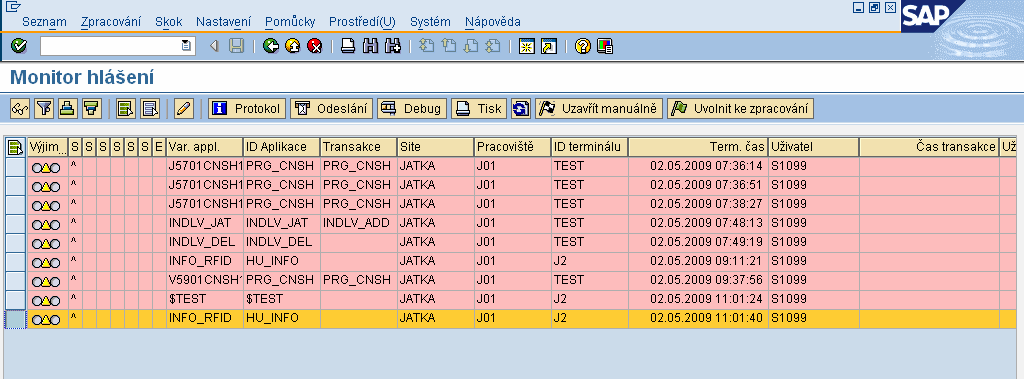Click the V5901CNSH cell in Var. appl.
Image resolution: width=1024 pixels, height=379 pixels.
pyautogui.click(x=205, y=280)
